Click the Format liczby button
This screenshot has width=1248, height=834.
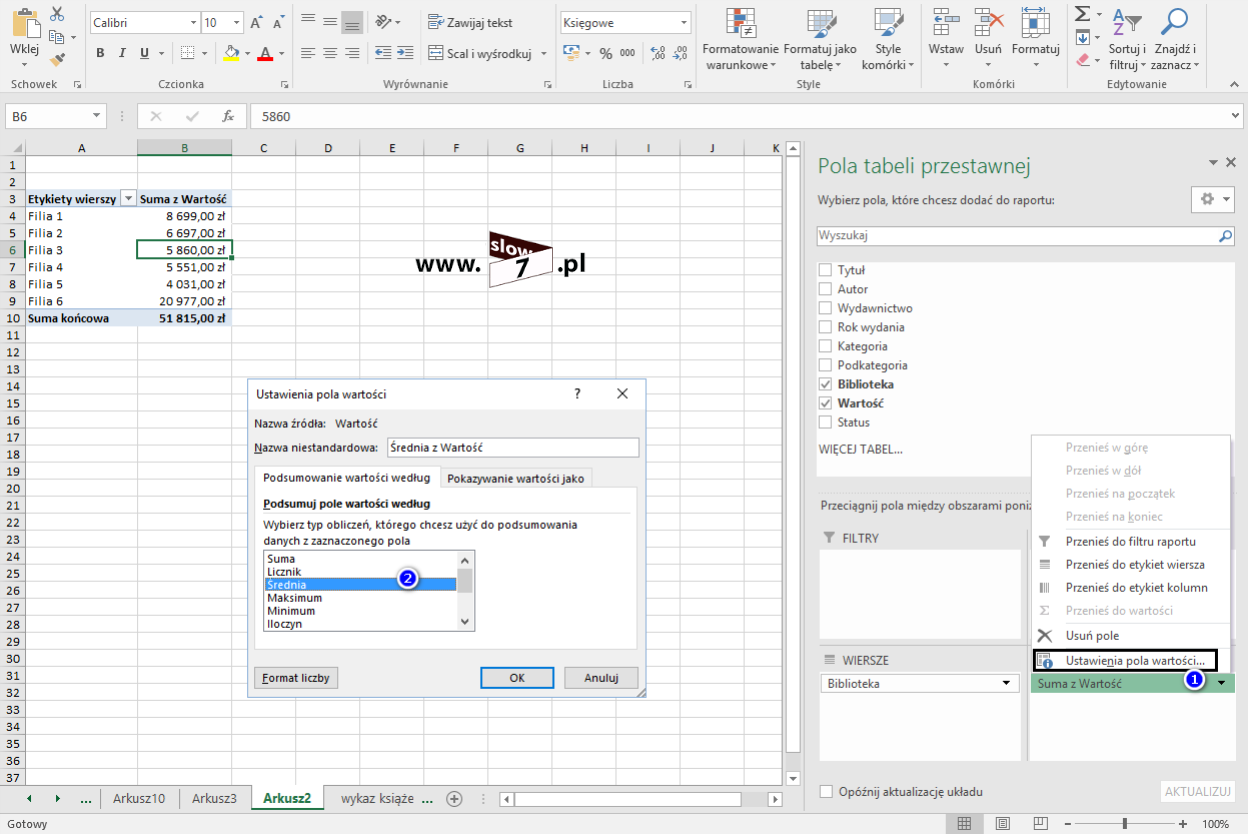pos(296,677)
